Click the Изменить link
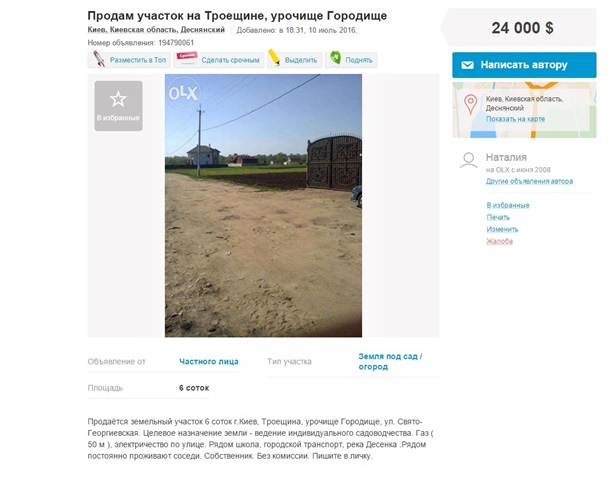This screenshot has width=610, height=479. (502, 230)
